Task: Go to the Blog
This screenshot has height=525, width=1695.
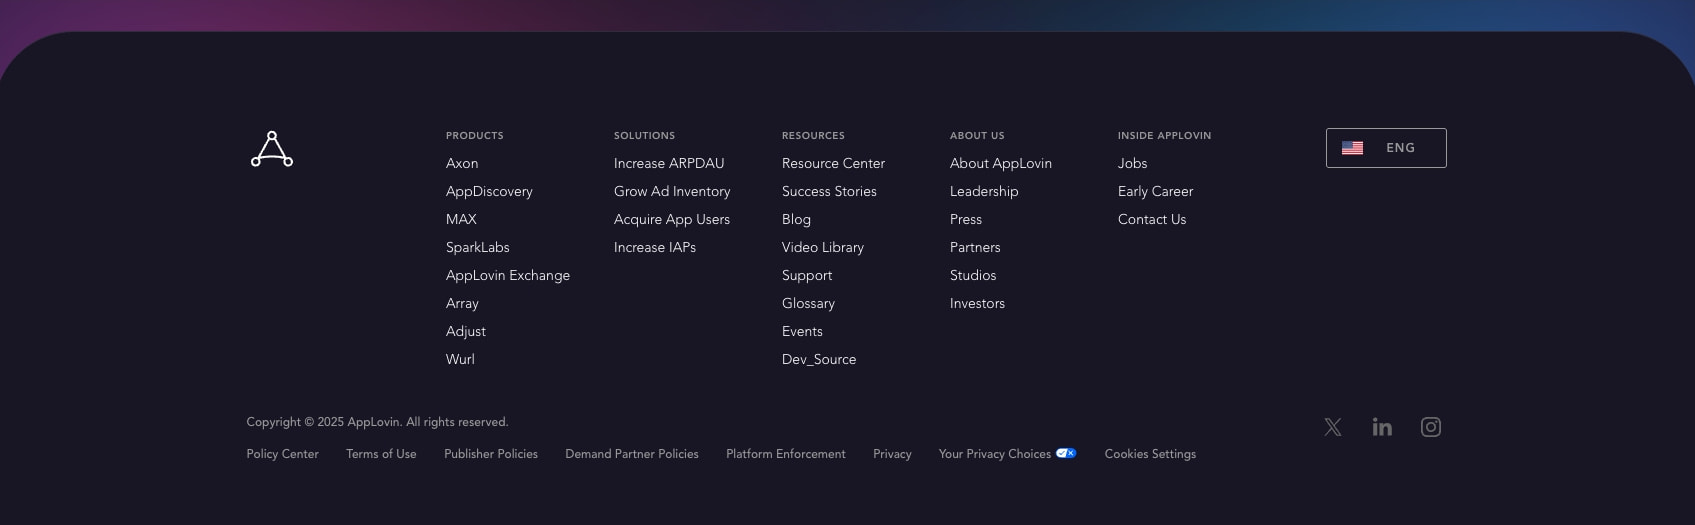Action: coord(796,219)
